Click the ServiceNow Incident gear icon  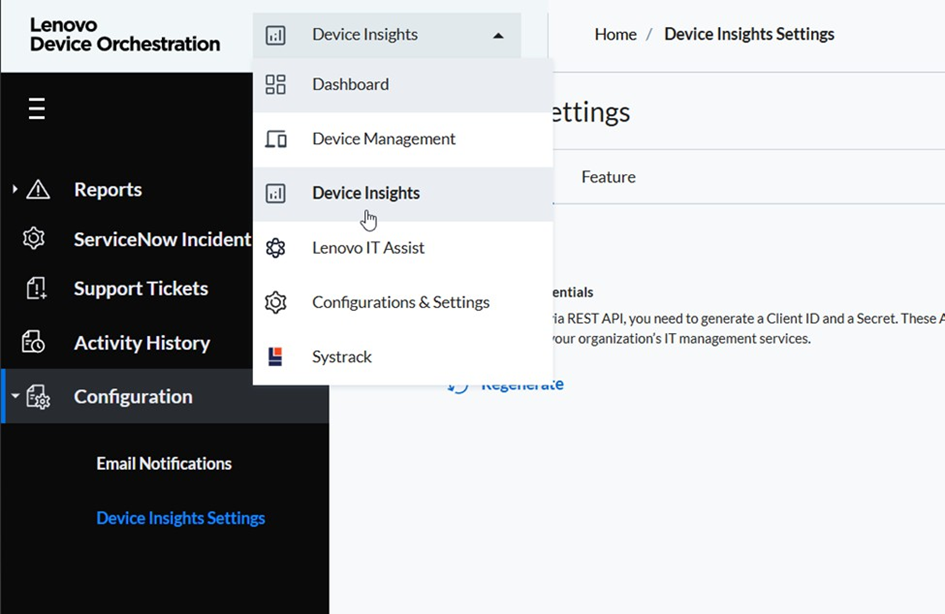pos(34,239)
